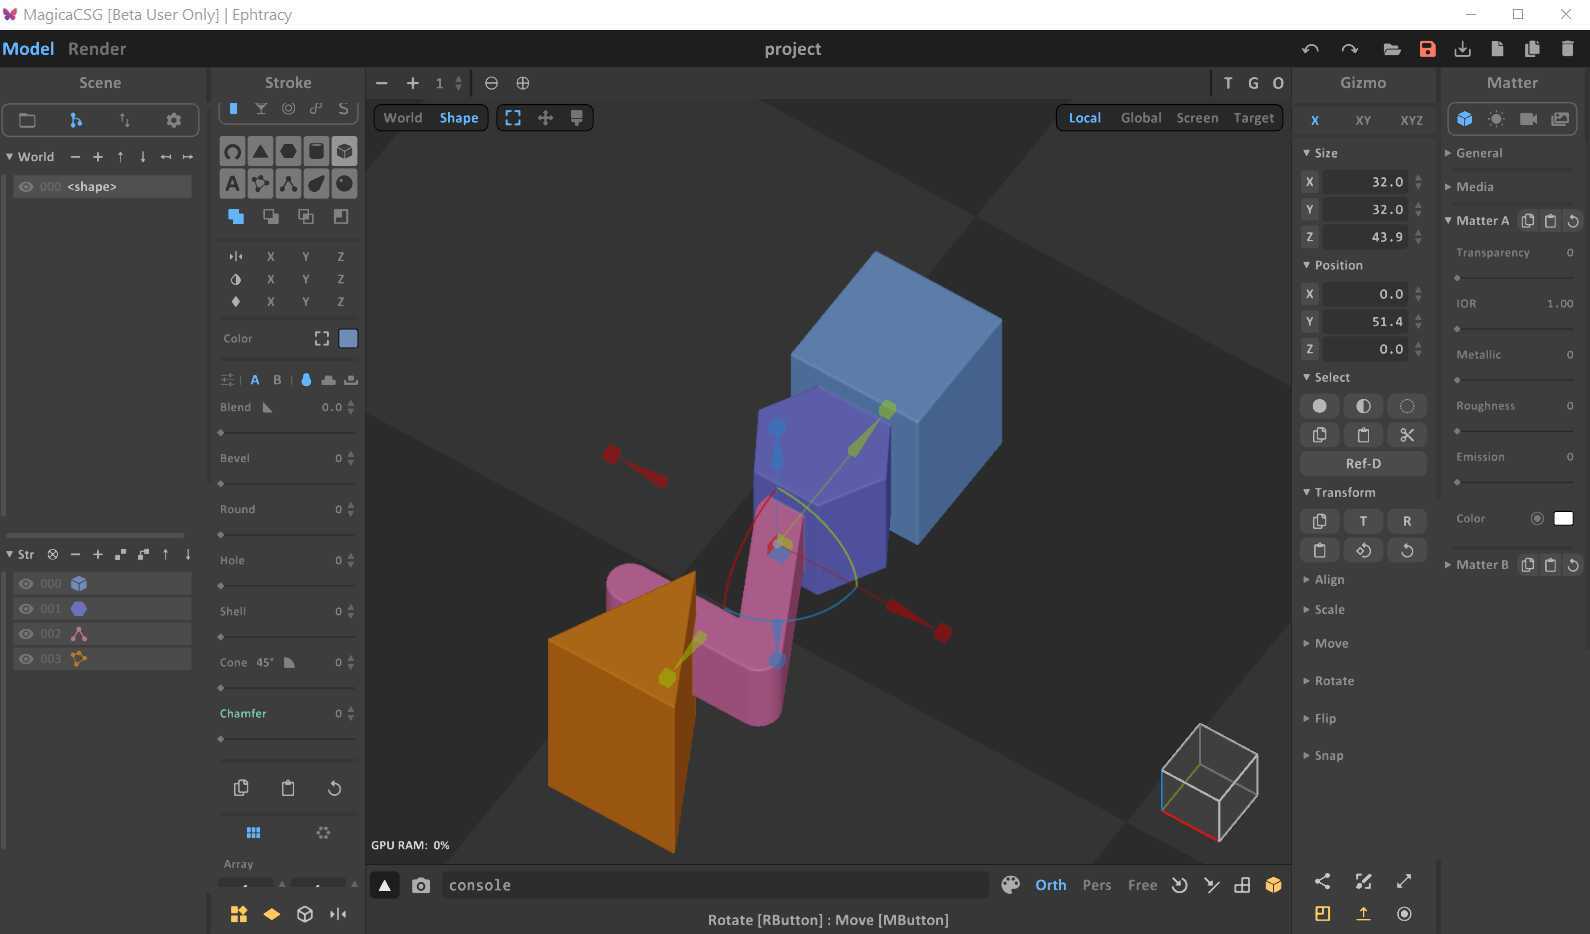Screen dimensions: 1590x934
Task: Select the hexagon prism primitive
Action: click(x=288, y=151)
